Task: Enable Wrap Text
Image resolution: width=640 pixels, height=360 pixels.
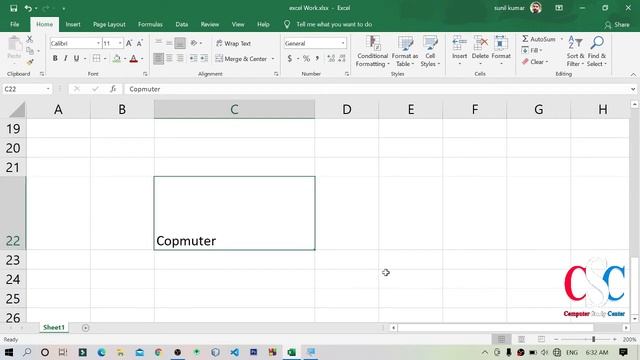Action: coord(233,43)
